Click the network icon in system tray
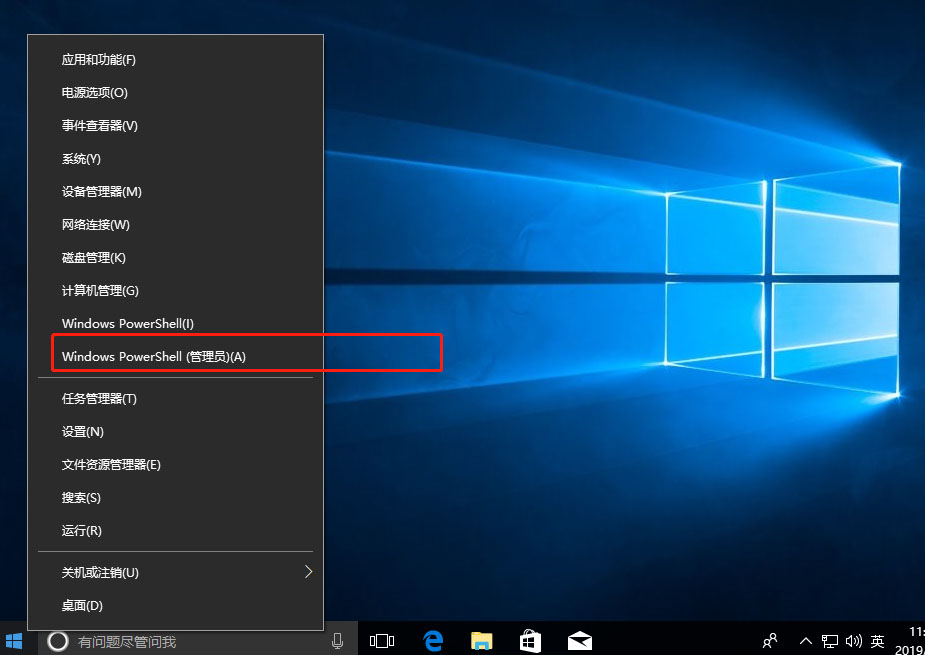 [830, 641]
